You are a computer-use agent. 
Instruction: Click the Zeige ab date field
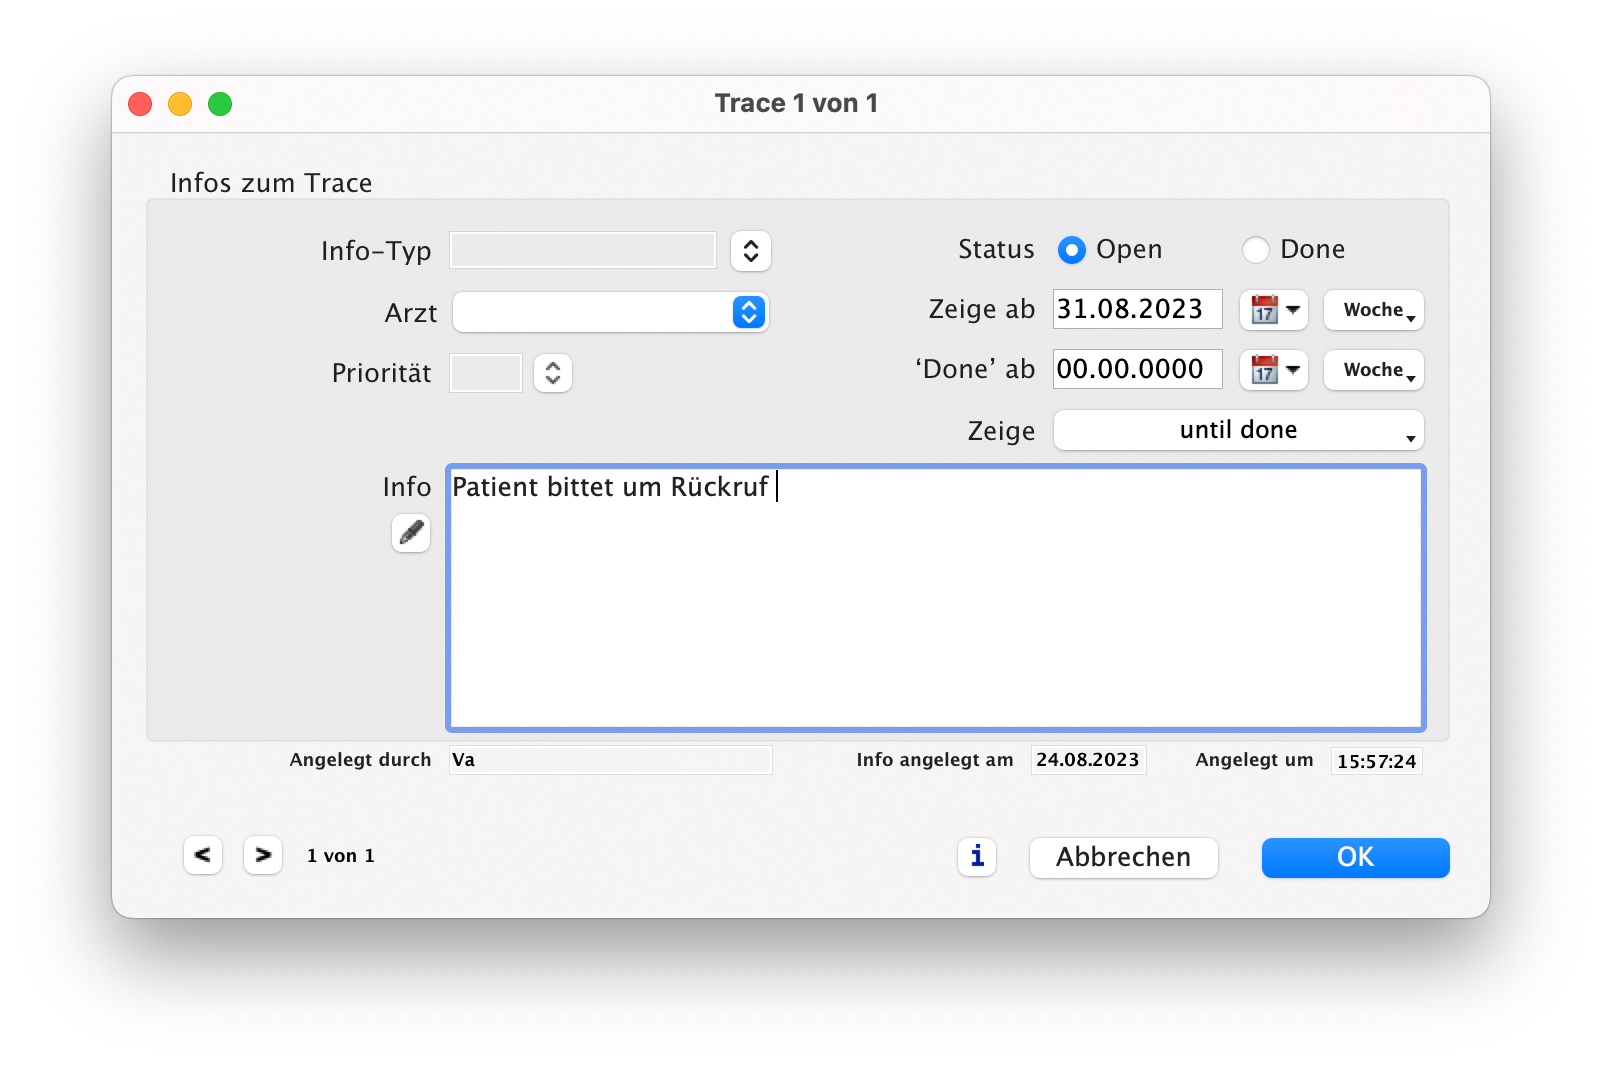tap(1137, 309)
